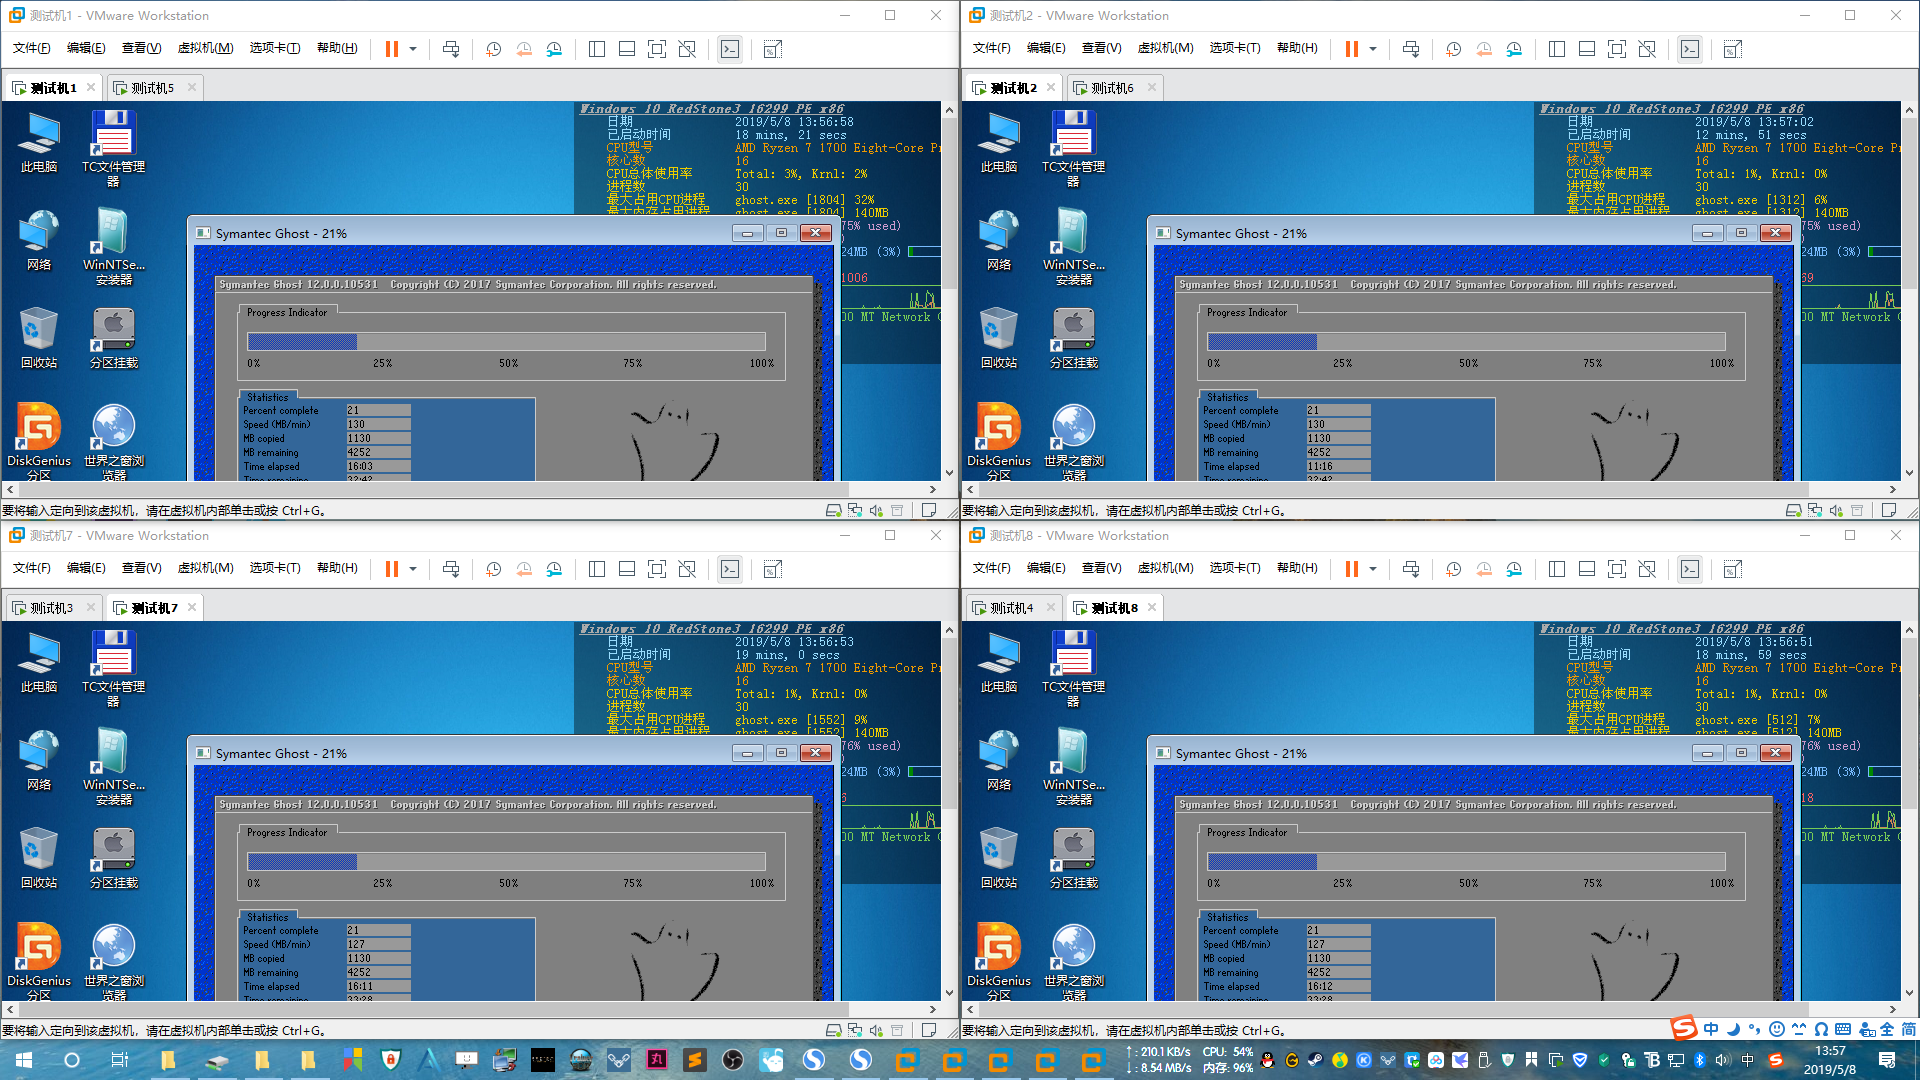Viewport: 1920px width, 1080px height.
Task: Switch to 测试机6 tab
Action: [1112, 88]
